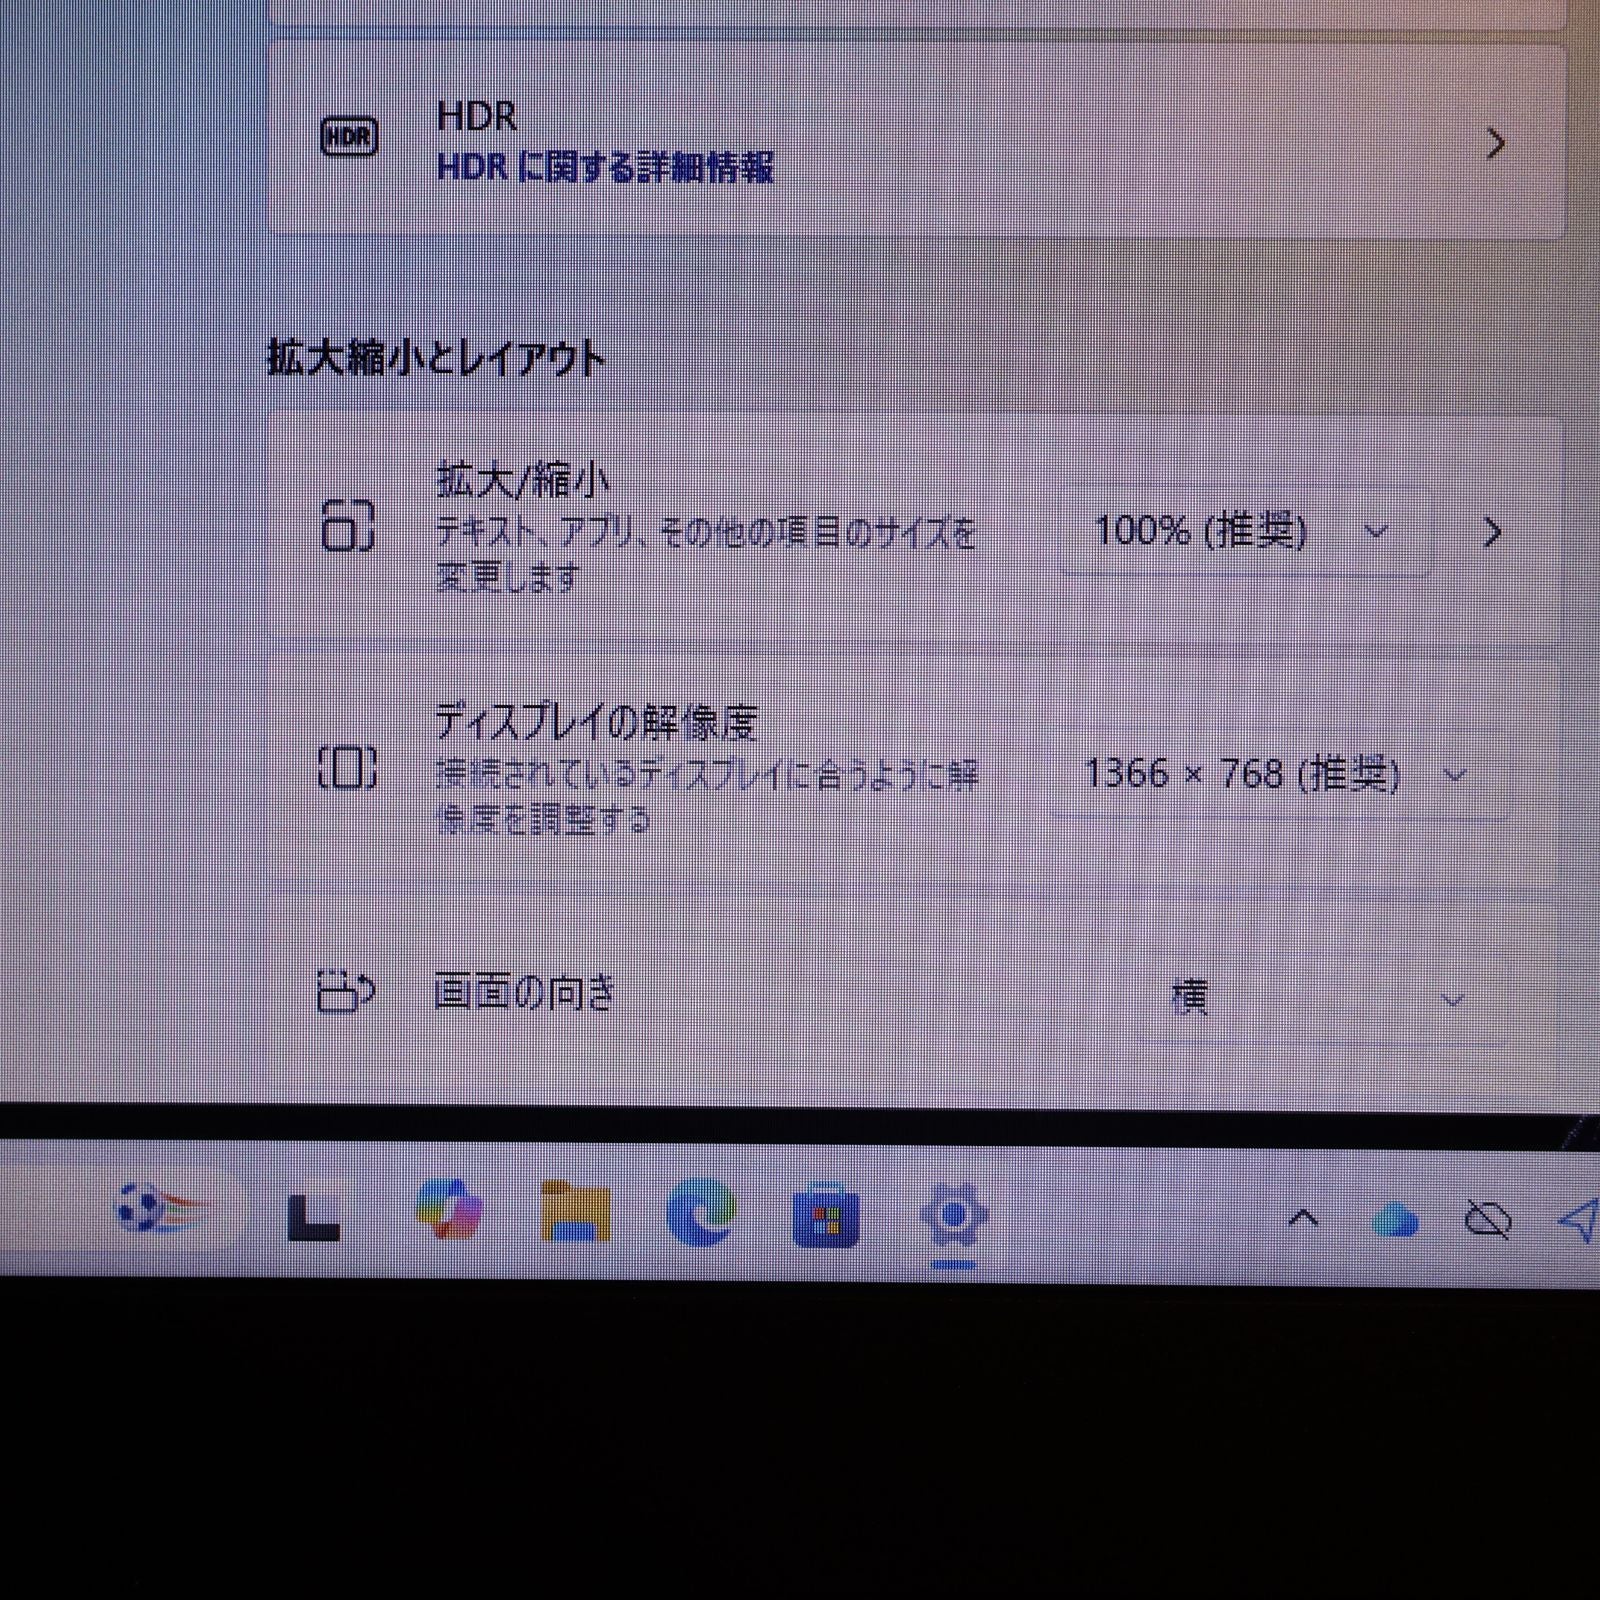Image resolution: width=1600 pixels, height=1600 pixels.
Task: Open the OneDrive cloud tray icon
Action: [1396, 1220]
